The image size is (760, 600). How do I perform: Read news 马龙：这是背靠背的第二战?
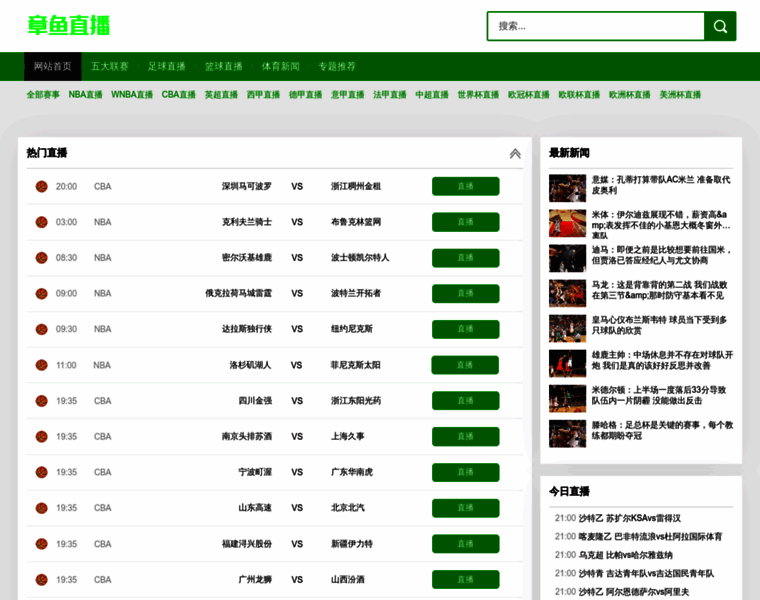click(x=660, y=290)
